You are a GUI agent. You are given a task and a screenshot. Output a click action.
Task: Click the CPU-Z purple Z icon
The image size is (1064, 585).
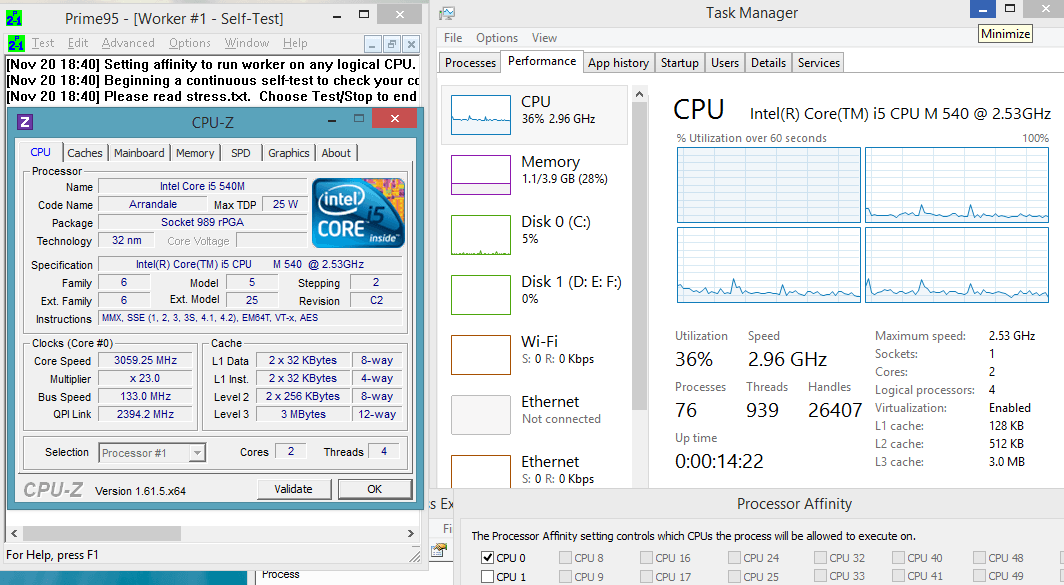(26, 122)
